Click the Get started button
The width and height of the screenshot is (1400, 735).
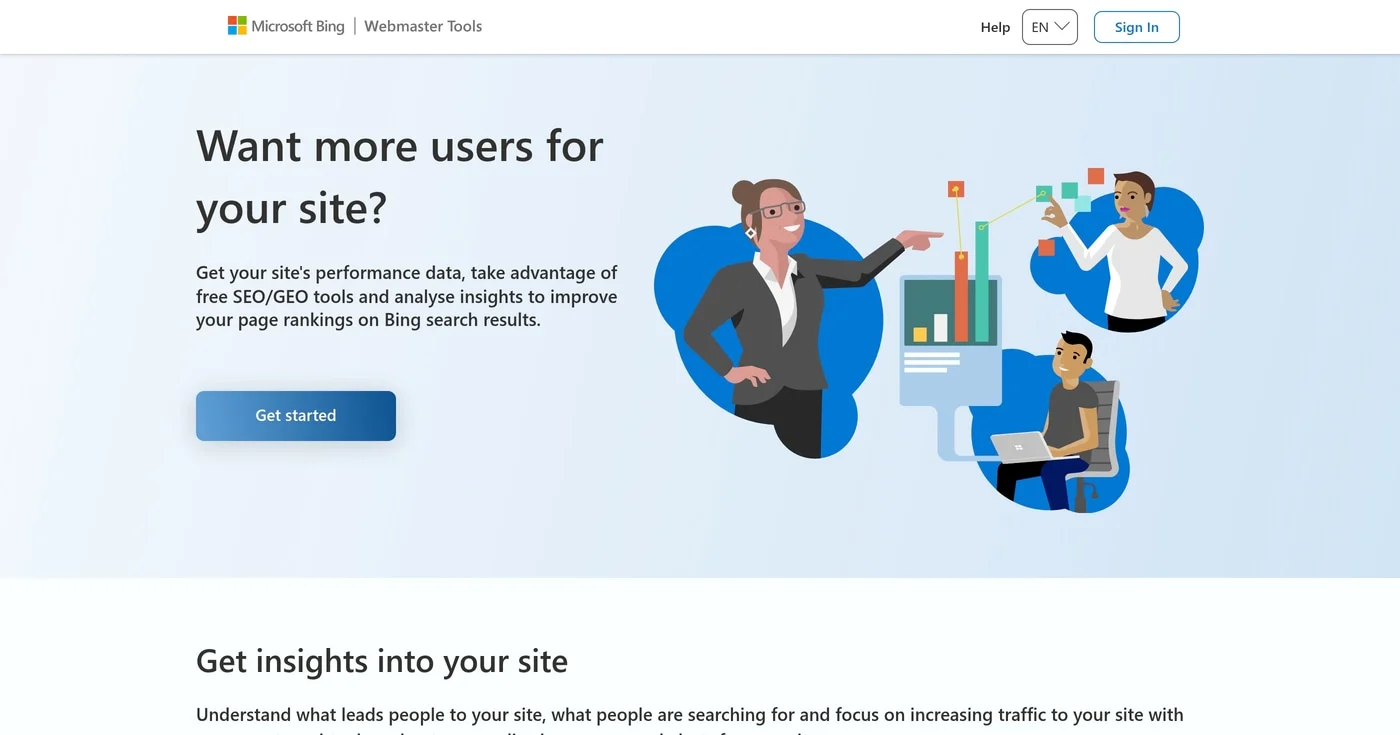point(296,416)
